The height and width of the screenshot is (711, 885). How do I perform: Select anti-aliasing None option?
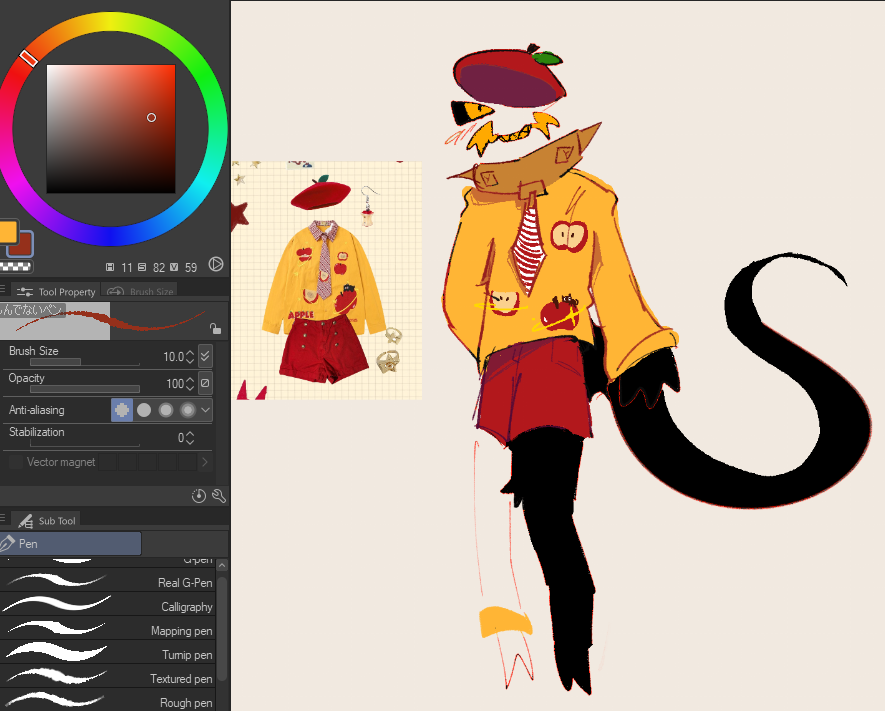(x=122, y=410)
